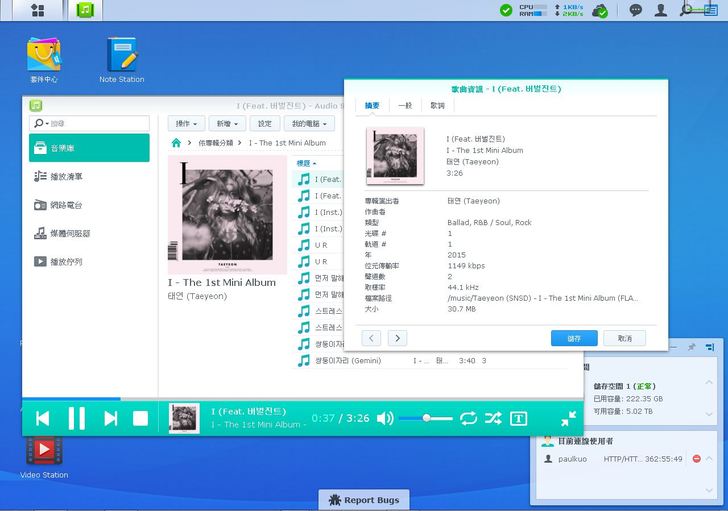This screenshot has height=511, width=728.
Task: Show lyrics with the T icon
Action: click(x=519, y=418)
